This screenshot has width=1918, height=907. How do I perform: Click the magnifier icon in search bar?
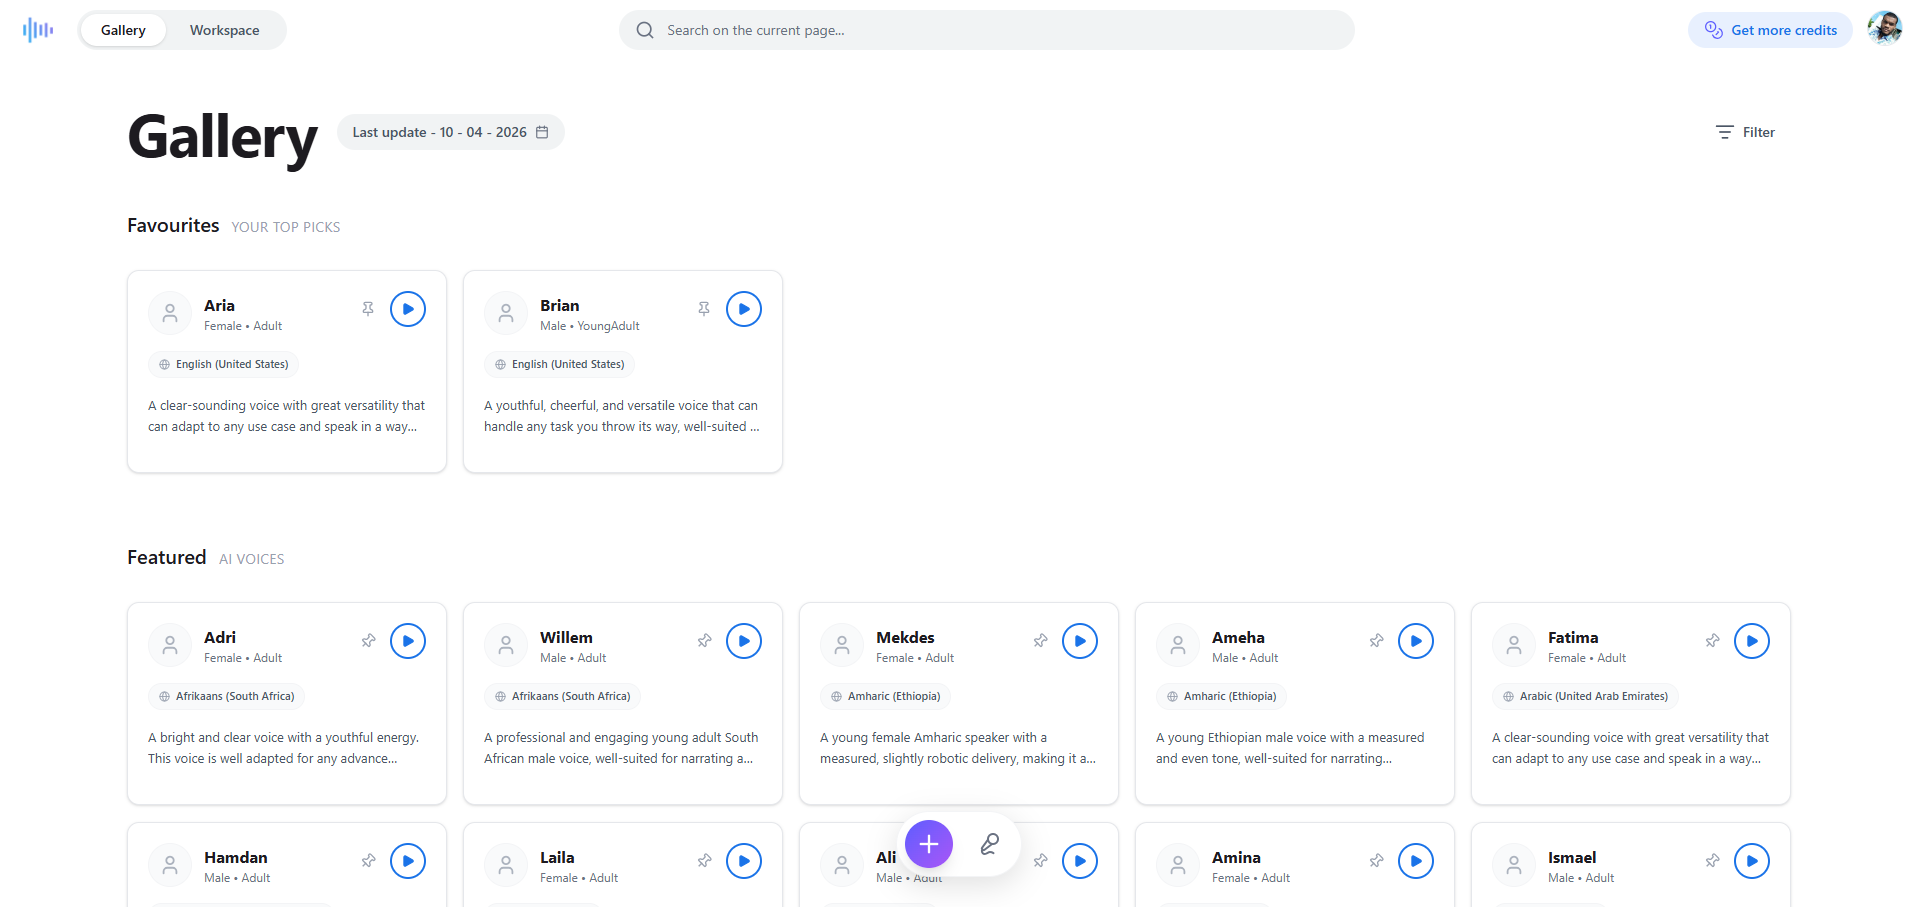[645, 30]
